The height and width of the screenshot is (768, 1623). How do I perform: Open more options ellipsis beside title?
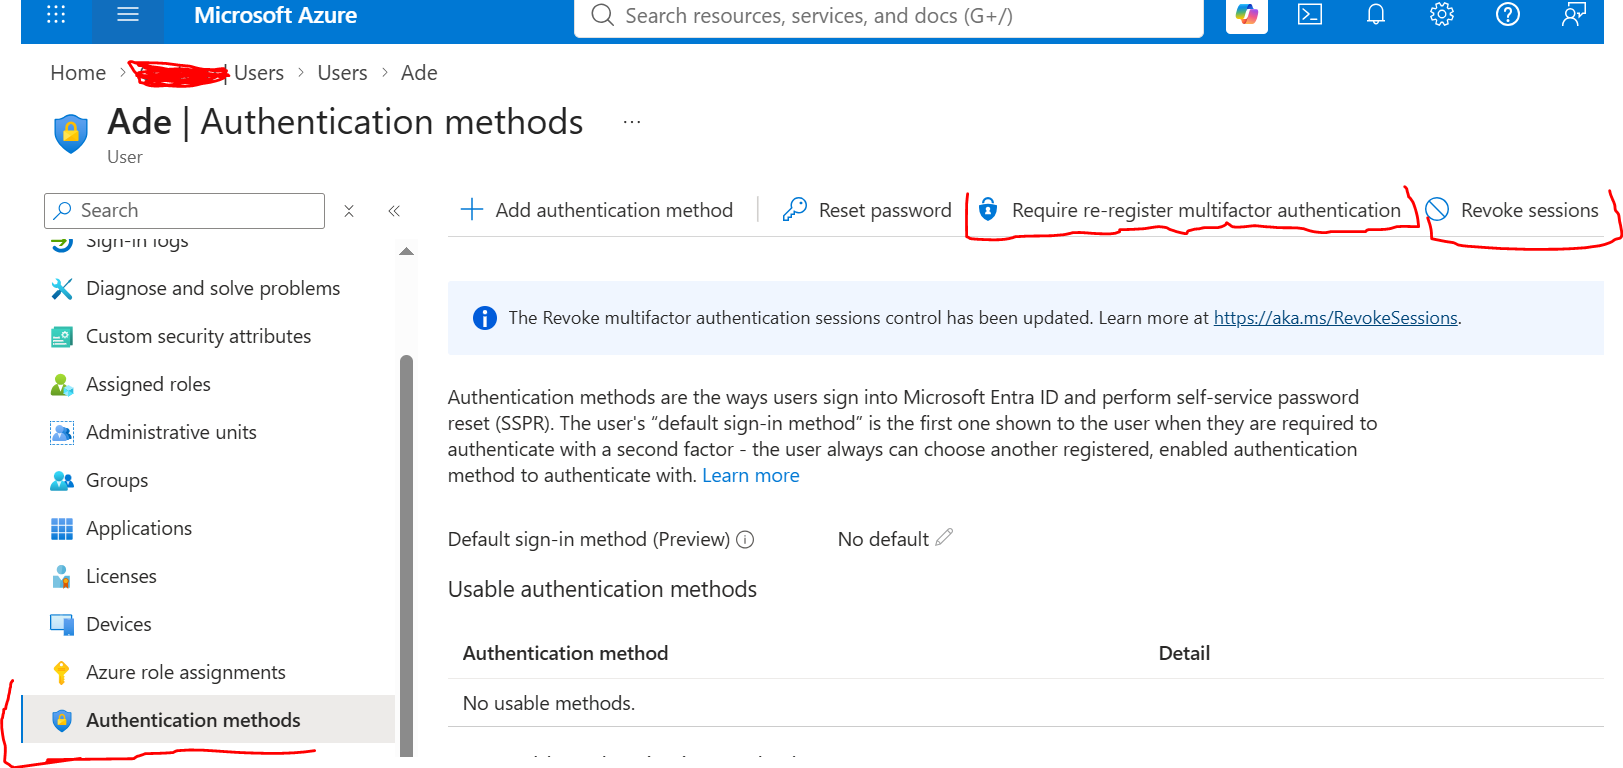(x=632, y=122)
